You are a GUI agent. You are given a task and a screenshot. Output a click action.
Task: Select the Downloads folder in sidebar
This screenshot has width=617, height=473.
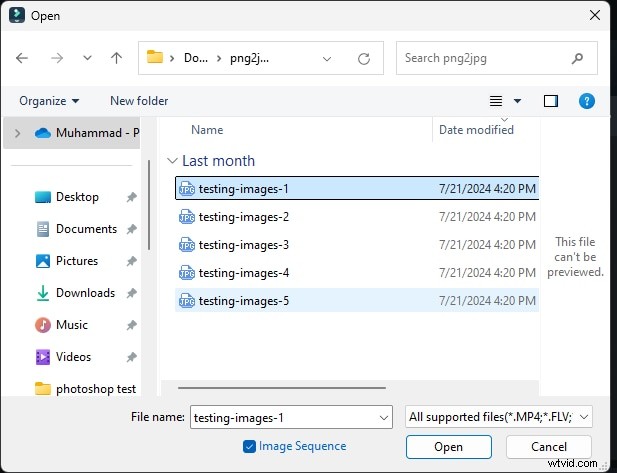[85, 293]
